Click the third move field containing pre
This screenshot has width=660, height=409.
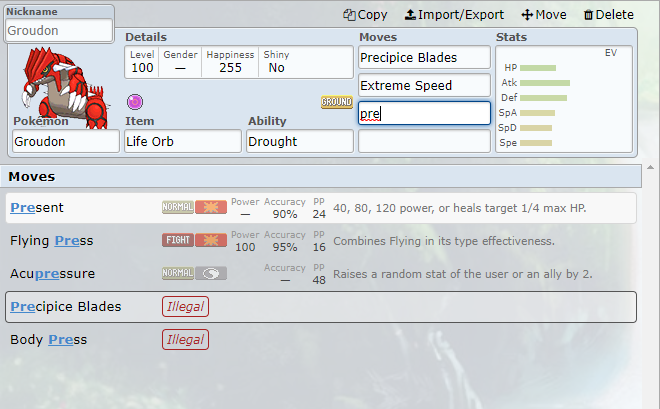click(424, 113)
